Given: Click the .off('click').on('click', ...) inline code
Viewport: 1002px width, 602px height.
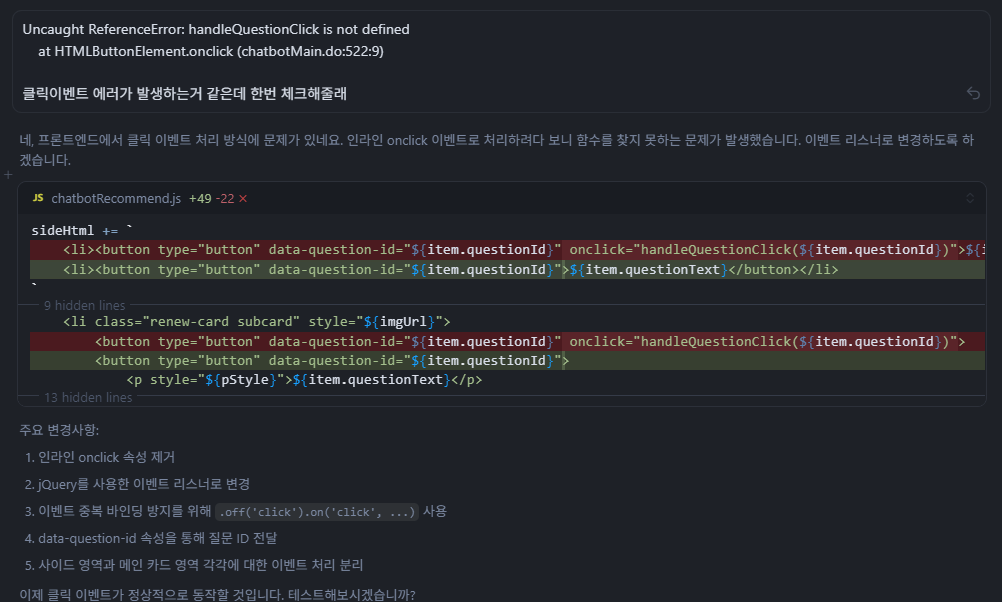Looking at the screenshot, I should (317, 511).
